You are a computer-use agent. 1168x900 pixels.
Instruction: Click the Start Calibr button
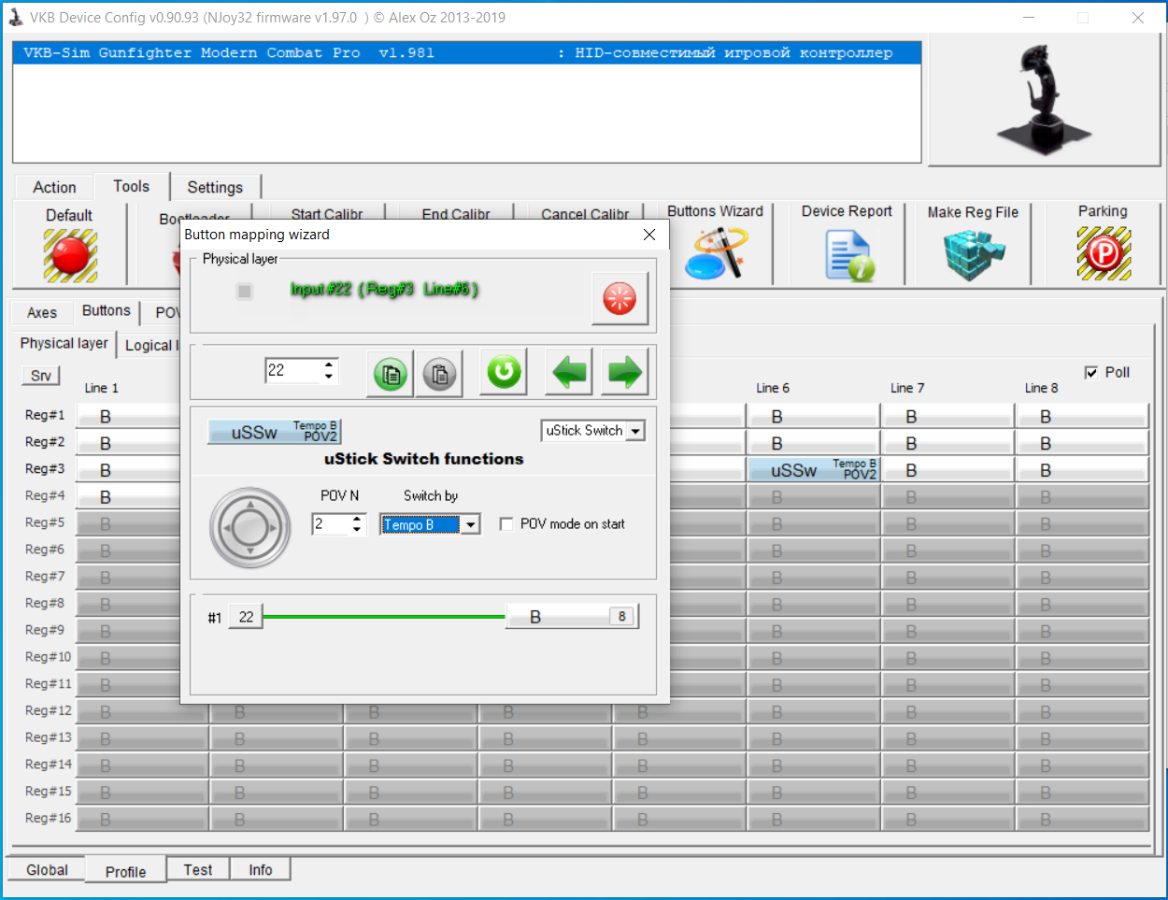326,214
